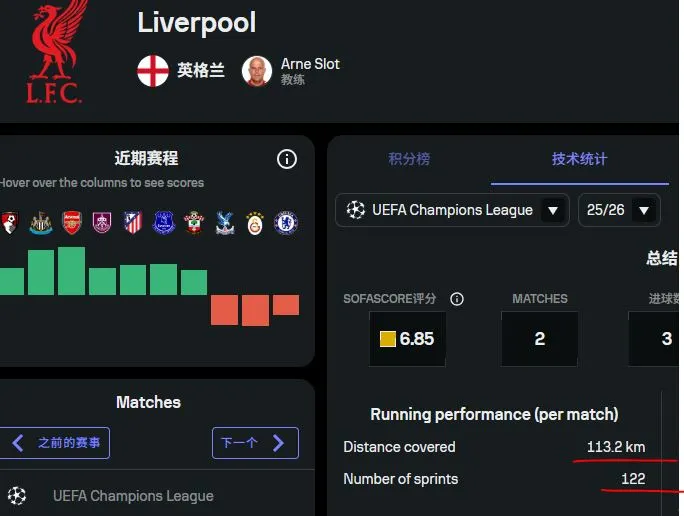Click the Arsenal crest in recent fixtures
Viewport: 684px width, 516px height.
pos(71,223)
